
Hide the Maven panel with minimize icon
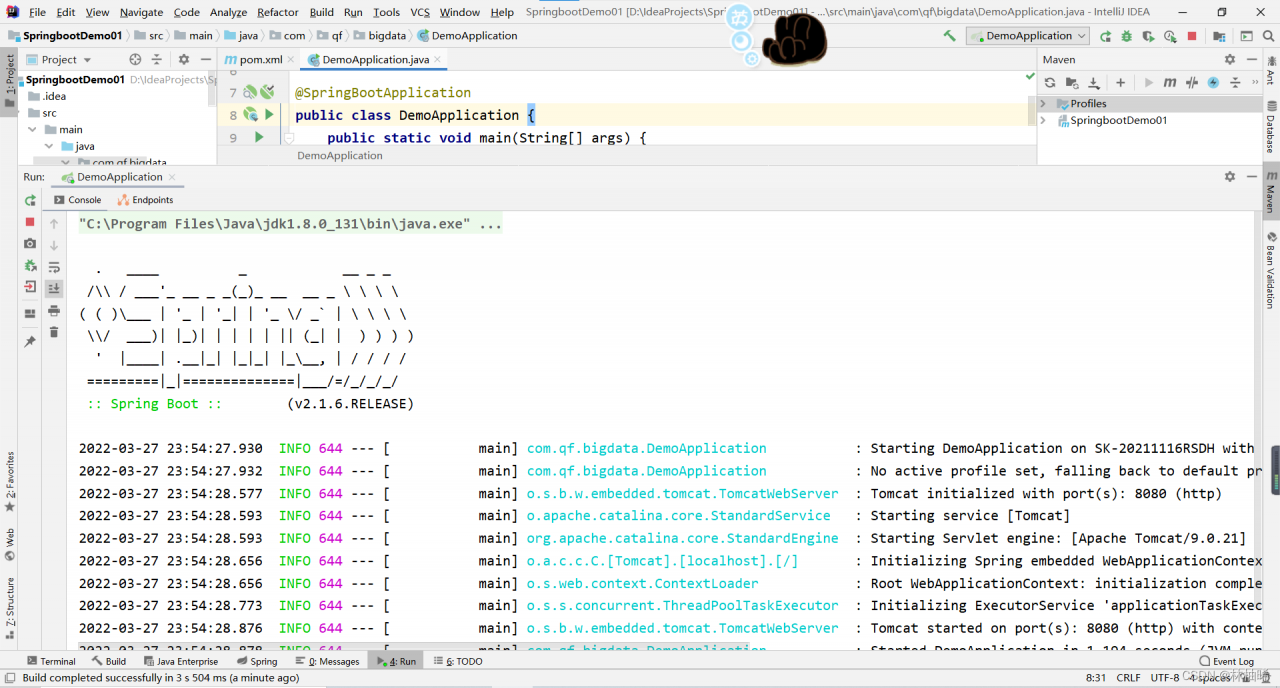tap(1251, 59)
